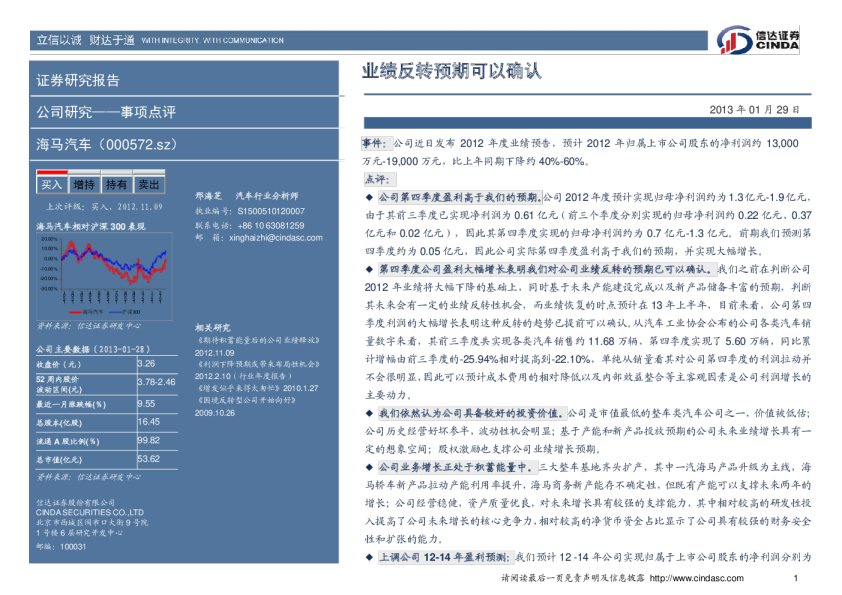Image resolution: width=842 pixels, height=595 pixels.
Task: Click the diamond bullet before 第四季度公司盈利大幅增长
Action: coord(369,269)
